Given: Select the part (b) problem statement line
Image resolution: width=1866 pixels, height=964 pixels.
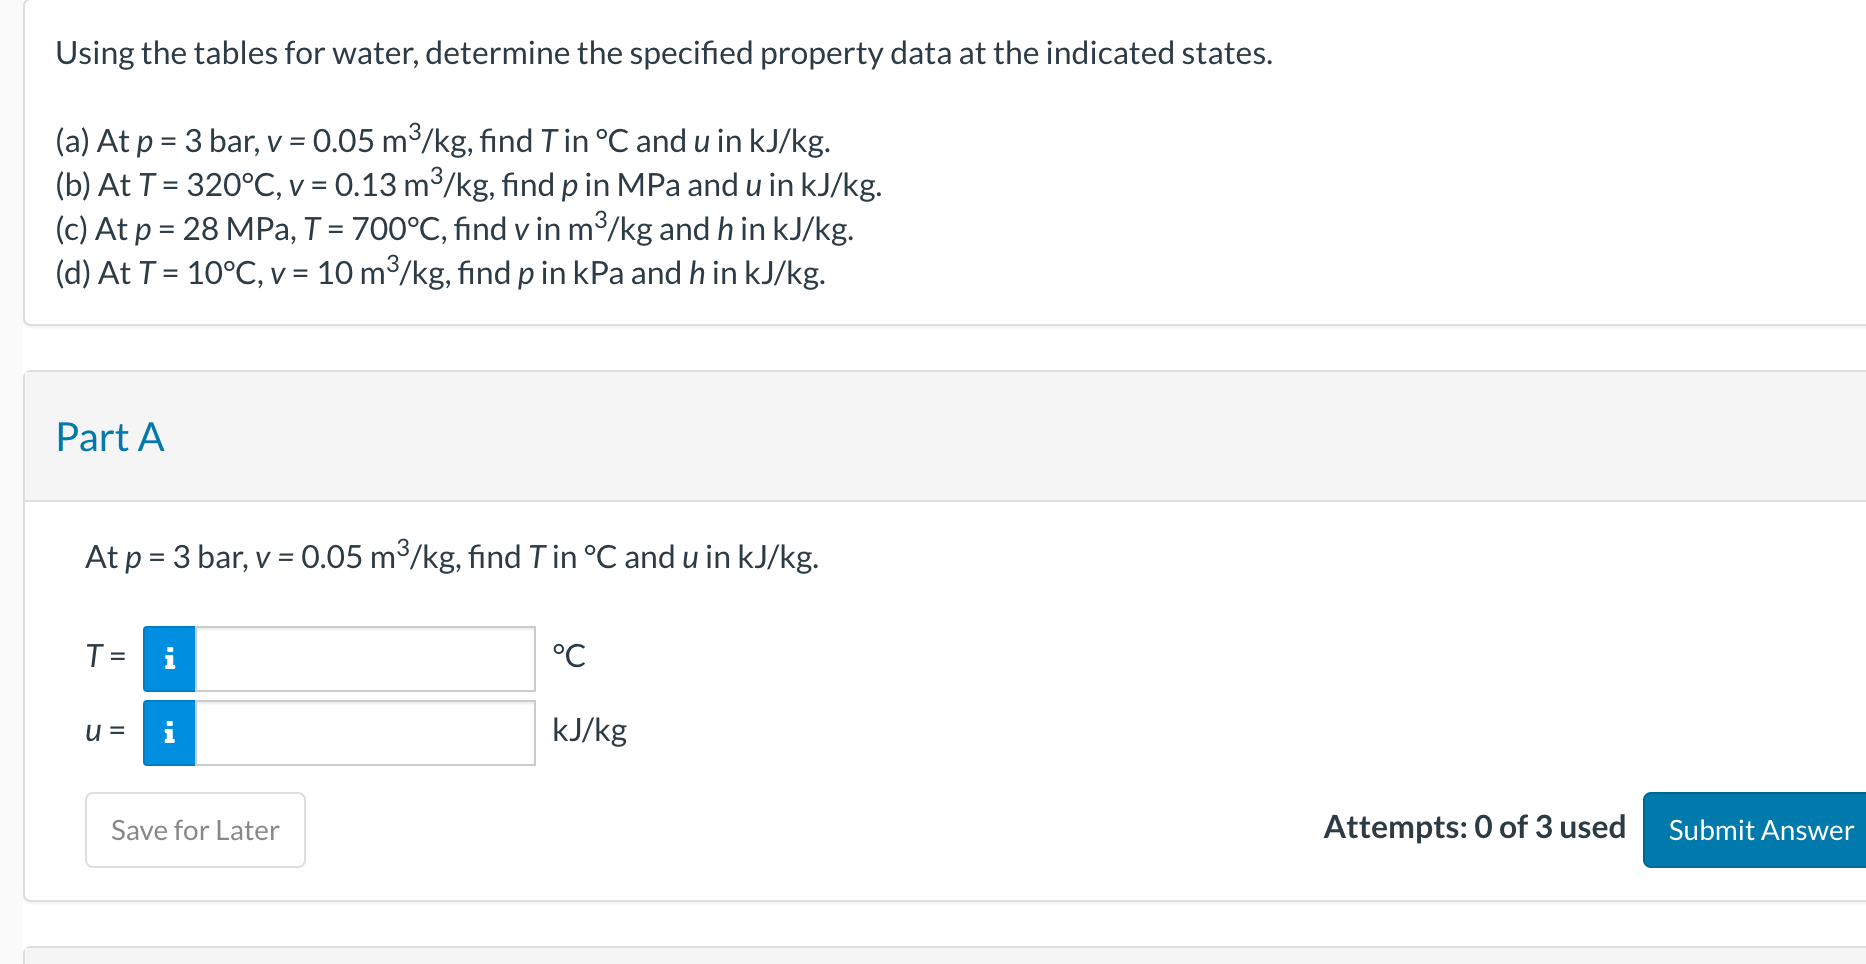Looking at the screenshot, I should 468,185.
